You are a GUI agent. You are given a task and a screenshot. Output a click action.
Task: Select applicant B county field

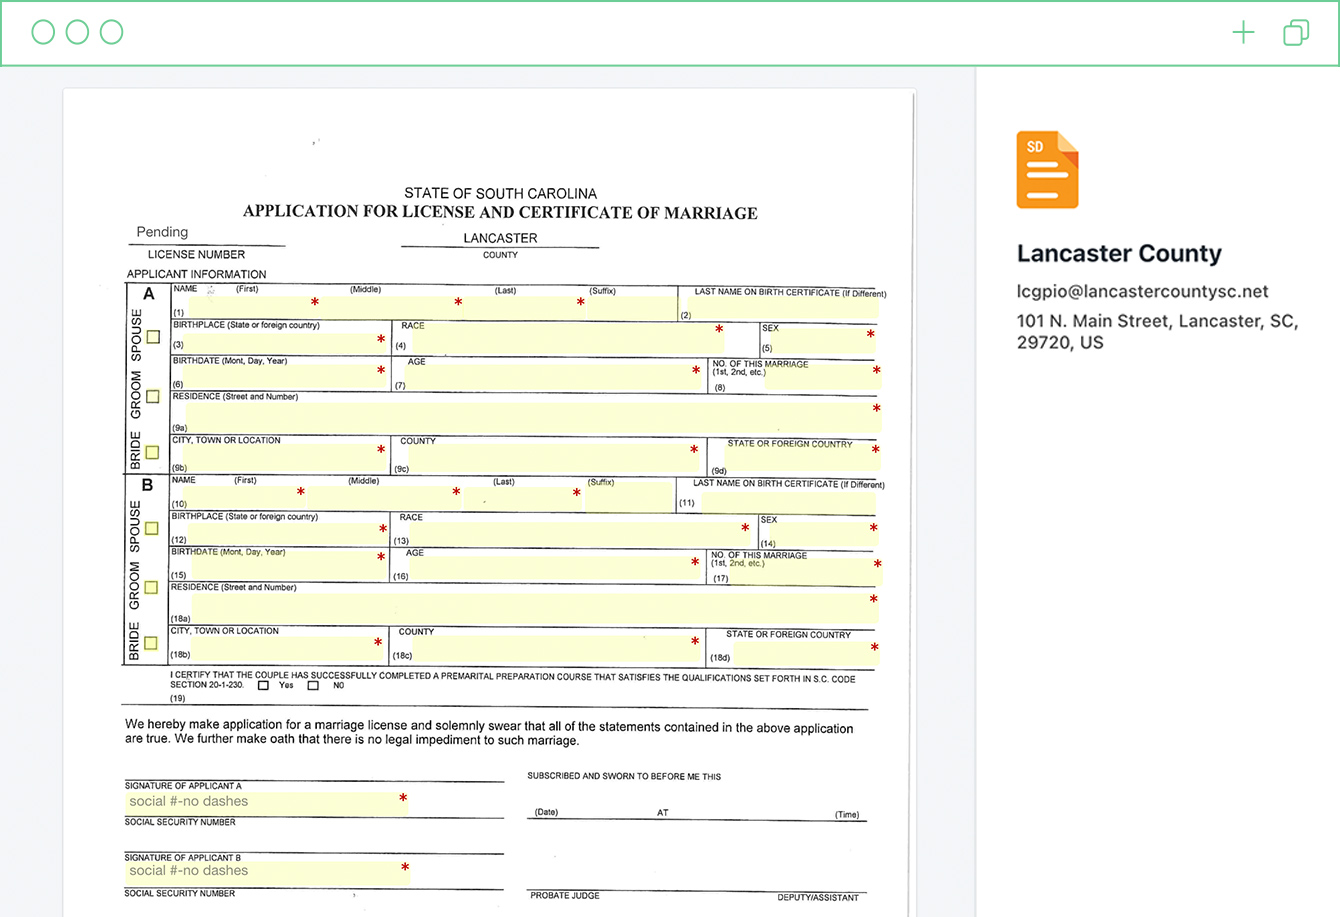tap(550, 651)
